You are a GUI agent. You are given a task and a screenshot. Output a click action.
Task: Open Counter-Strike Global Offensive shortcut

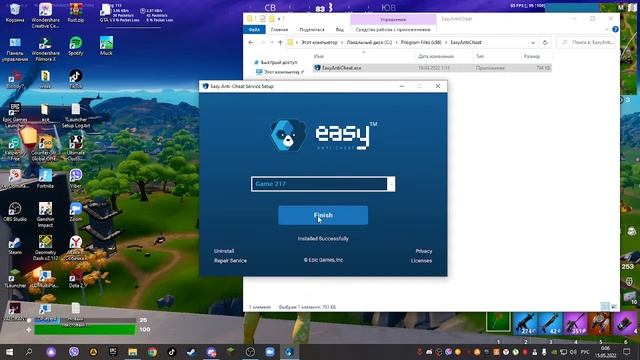44,148
